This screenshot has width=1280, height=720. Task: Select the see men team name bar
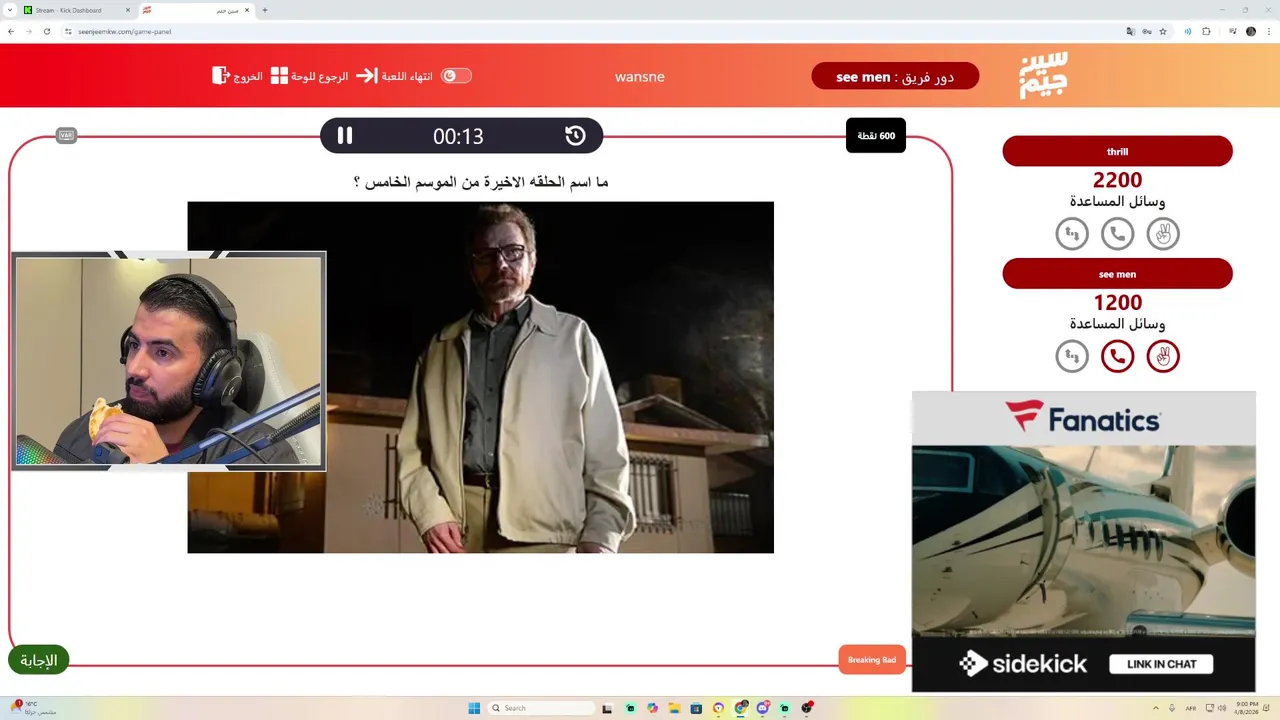tap(1117, 274)
